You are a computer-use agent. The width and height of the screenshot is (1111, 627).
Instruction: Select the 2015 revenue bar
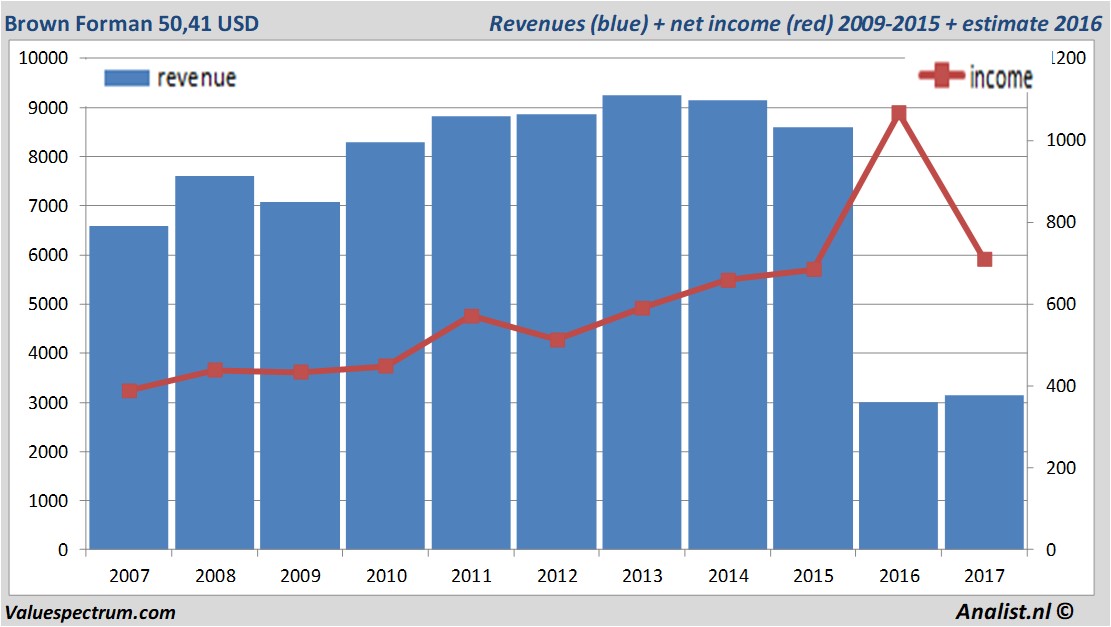pyautogui.click(x=813, y=338)
